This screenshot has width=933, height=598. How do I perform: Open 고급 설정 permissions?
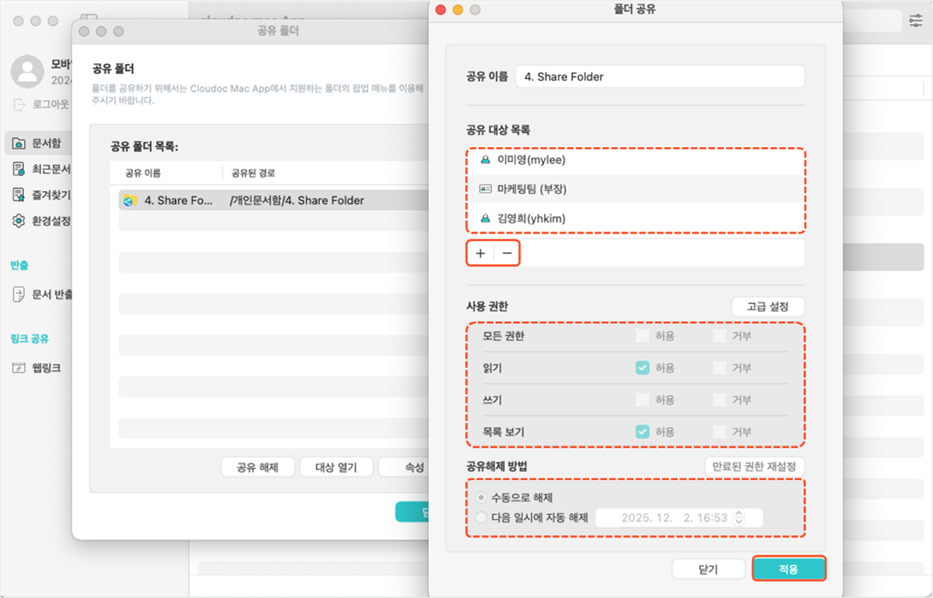pos(767,306)
